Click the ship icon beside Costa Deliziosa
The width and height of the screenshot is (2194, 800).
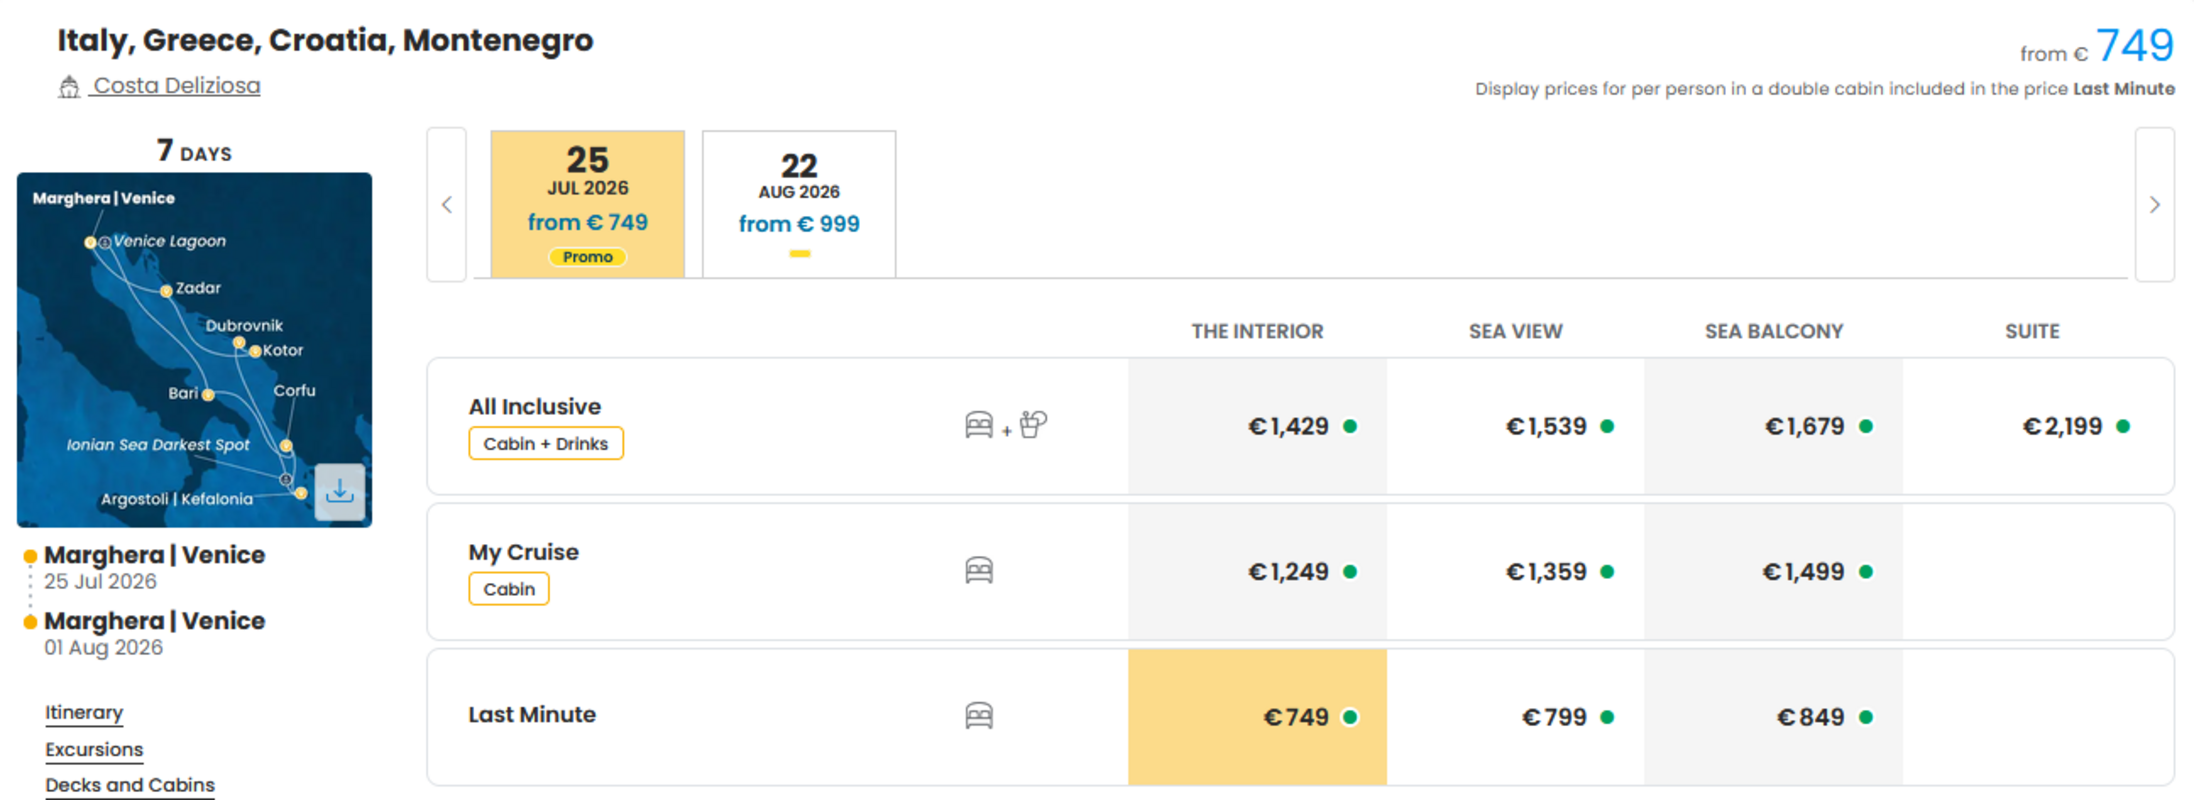point(68,87)
